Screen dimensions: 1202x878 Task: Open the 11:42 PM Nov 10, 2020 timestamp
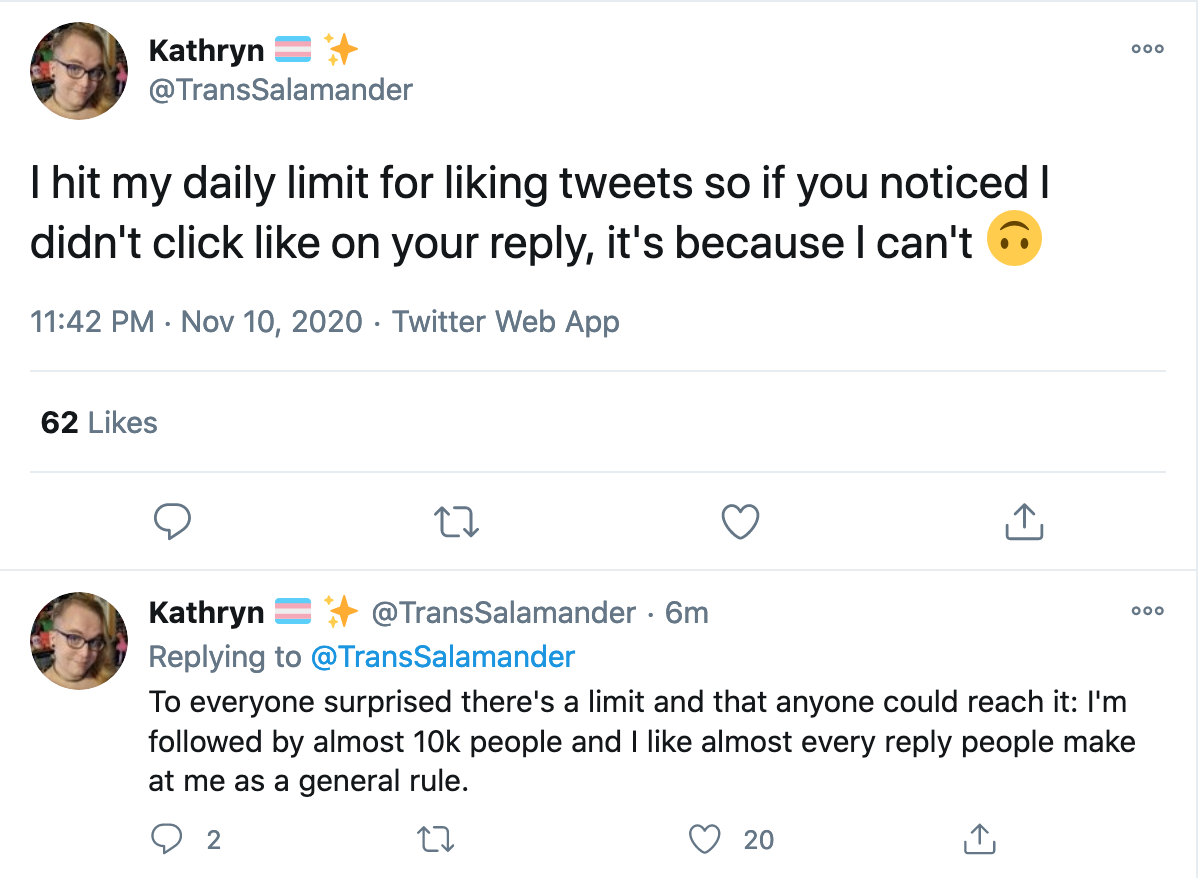[x=196, y=322]
